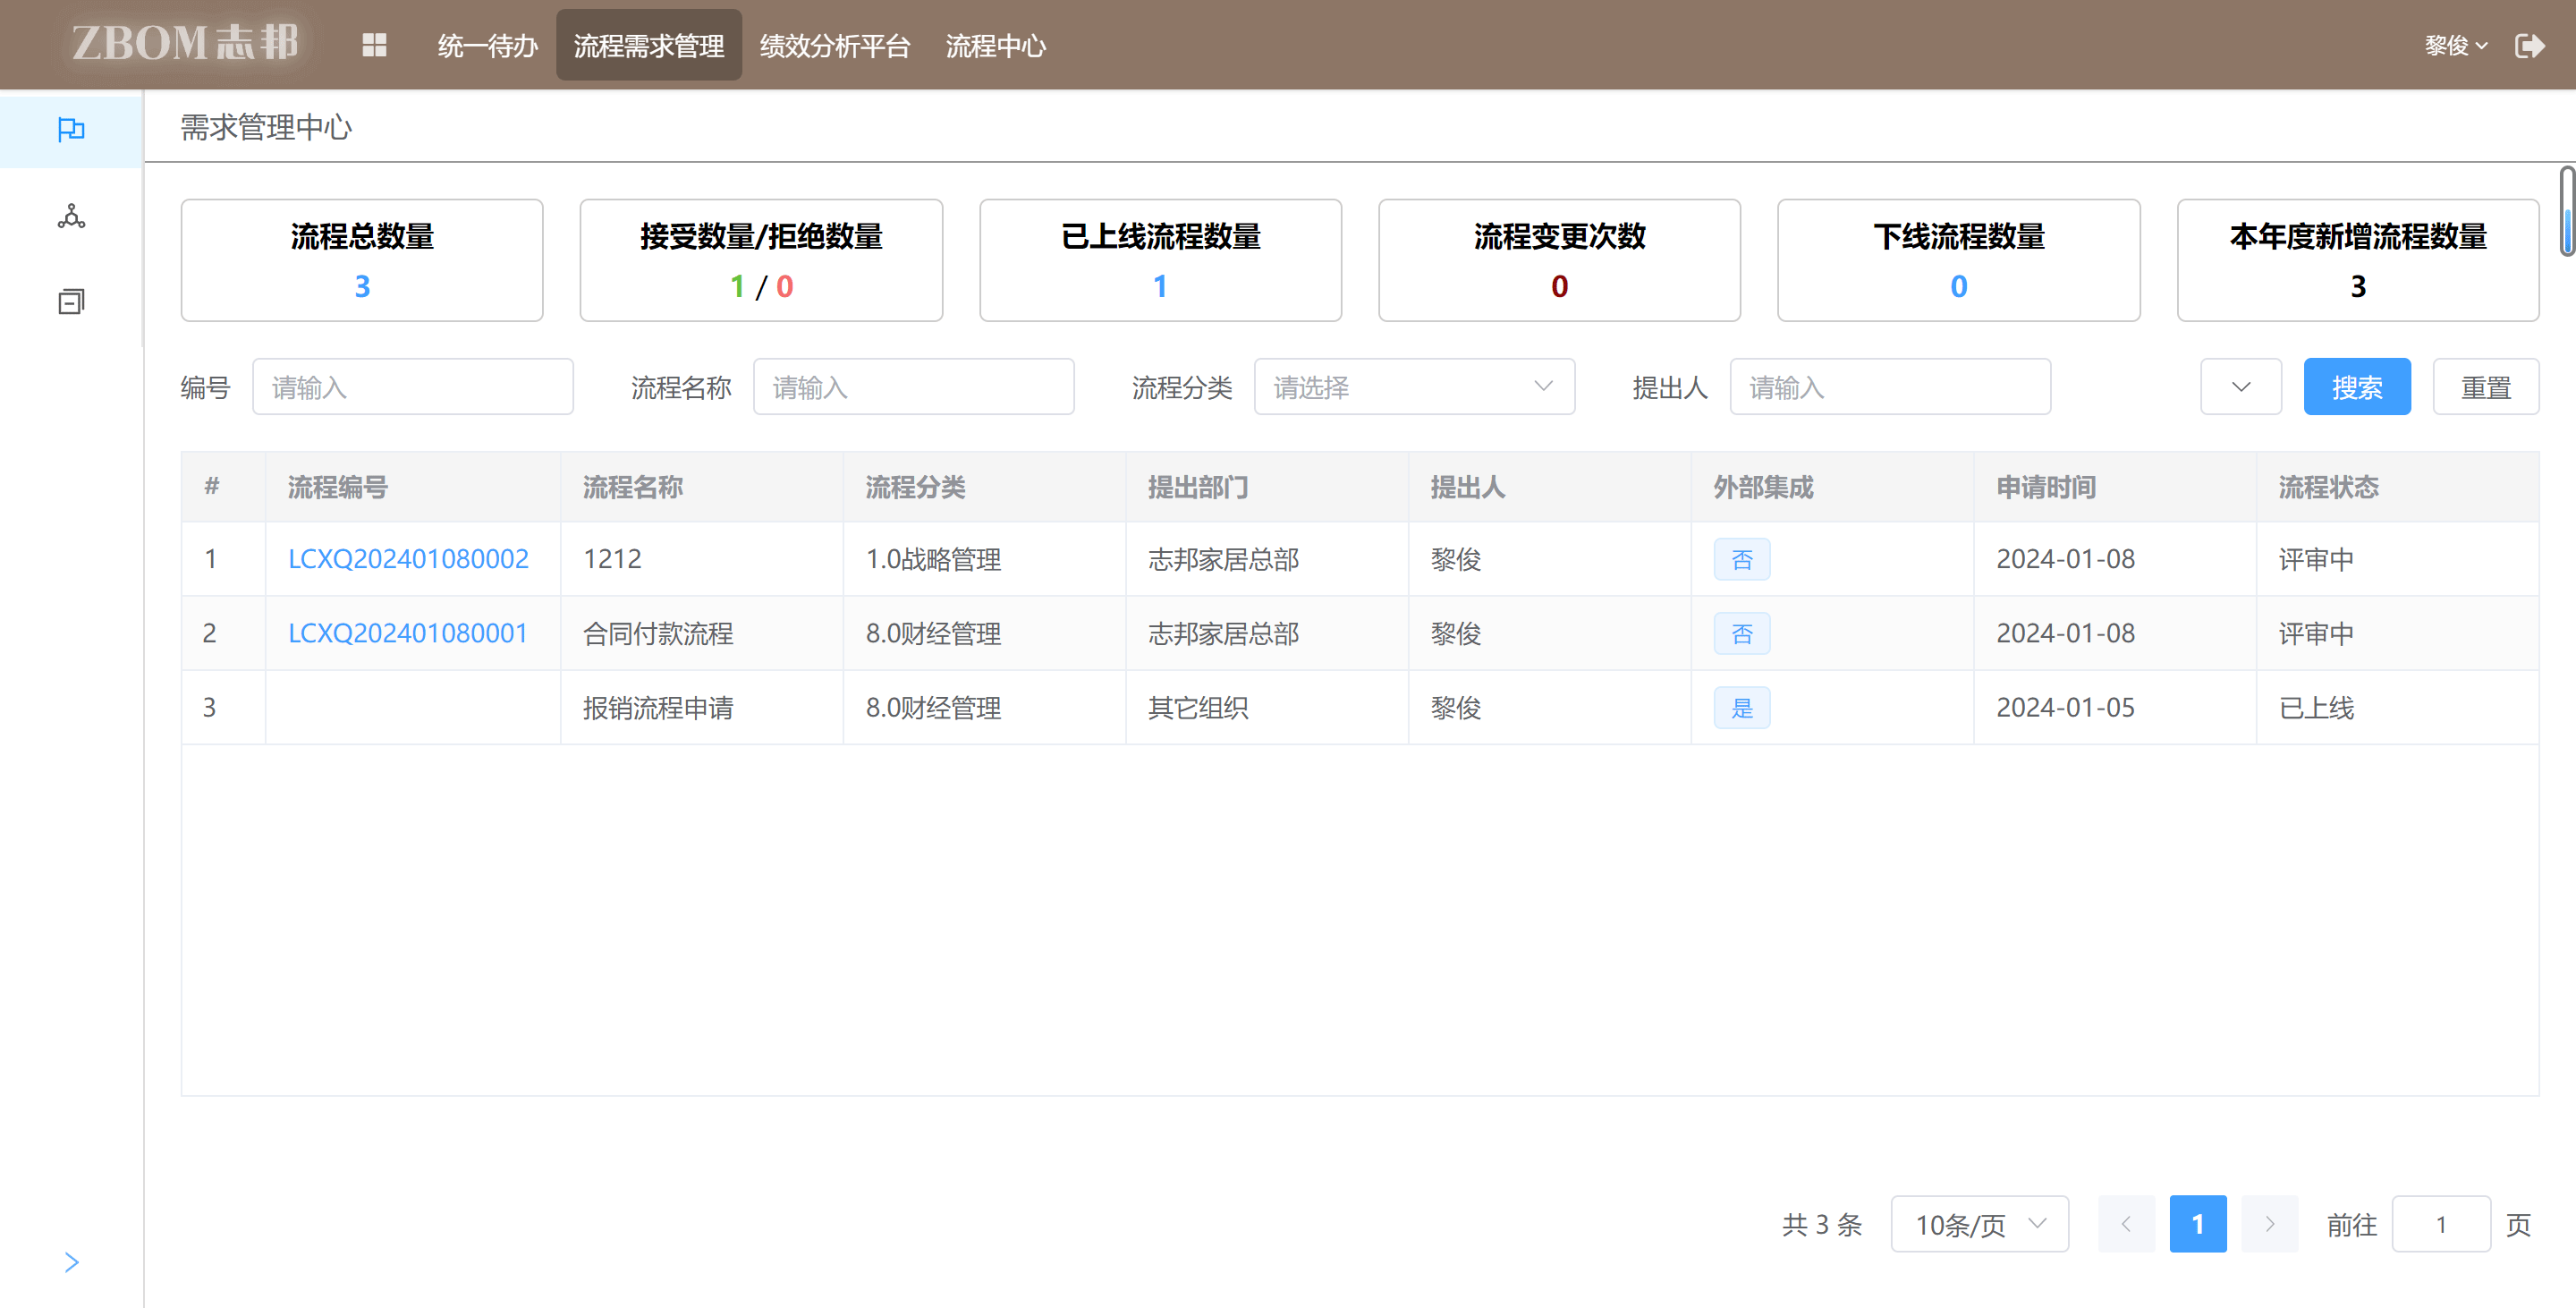Open the network nodes sidebar icon
The height and width of the screenshot is (1308, 2576).
(x=71, y=216)
